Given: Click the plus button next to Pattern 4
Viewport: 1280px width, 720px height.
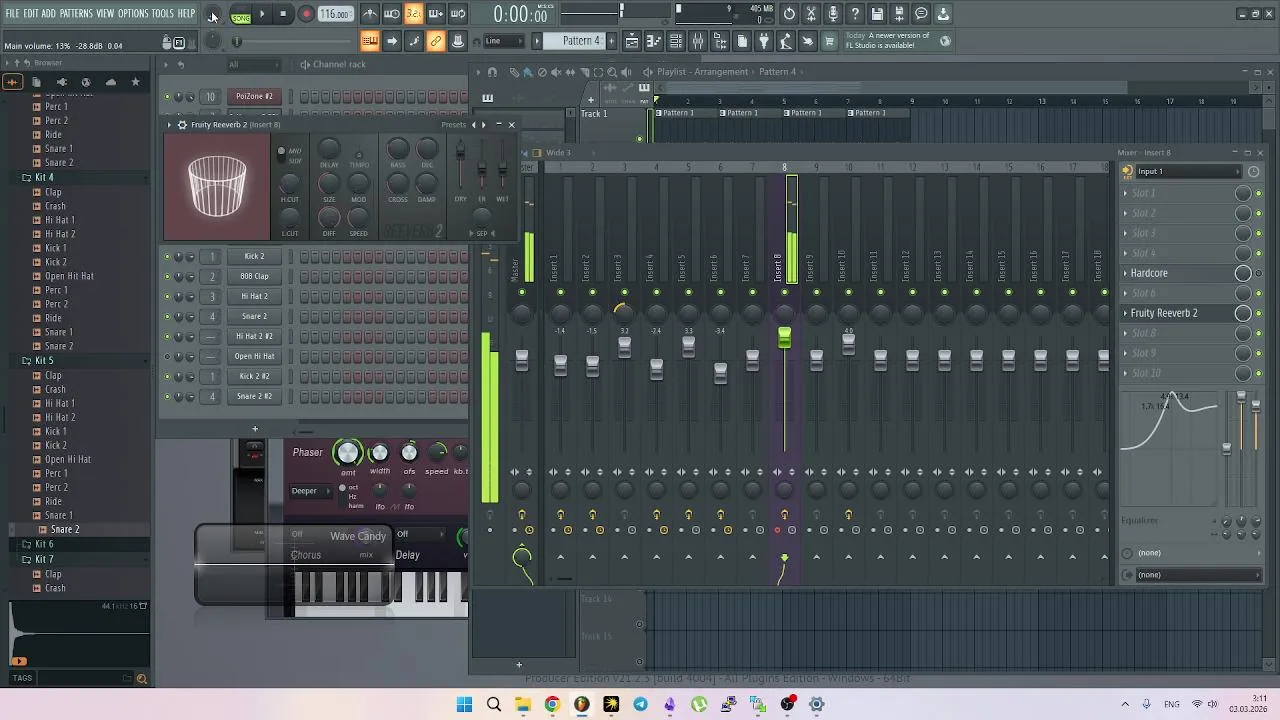Looking at the screenshot, I should pyautogui.click(x=612, y=41).
